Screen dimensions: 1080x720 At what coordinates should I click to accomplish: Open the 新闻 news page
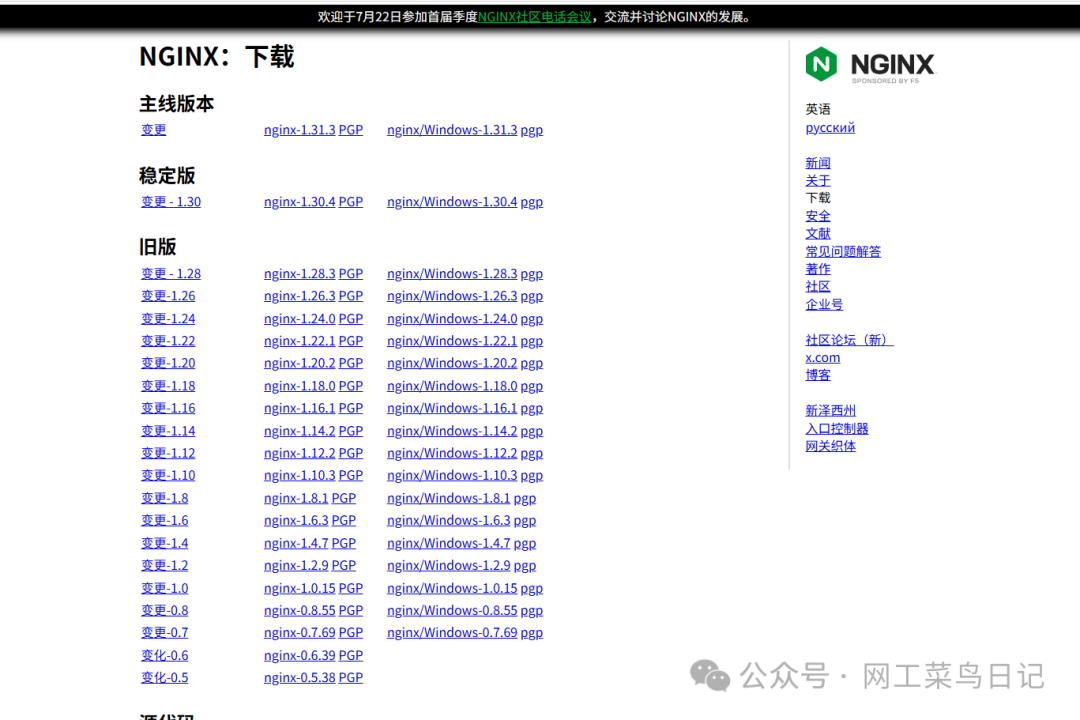point(818,163)
